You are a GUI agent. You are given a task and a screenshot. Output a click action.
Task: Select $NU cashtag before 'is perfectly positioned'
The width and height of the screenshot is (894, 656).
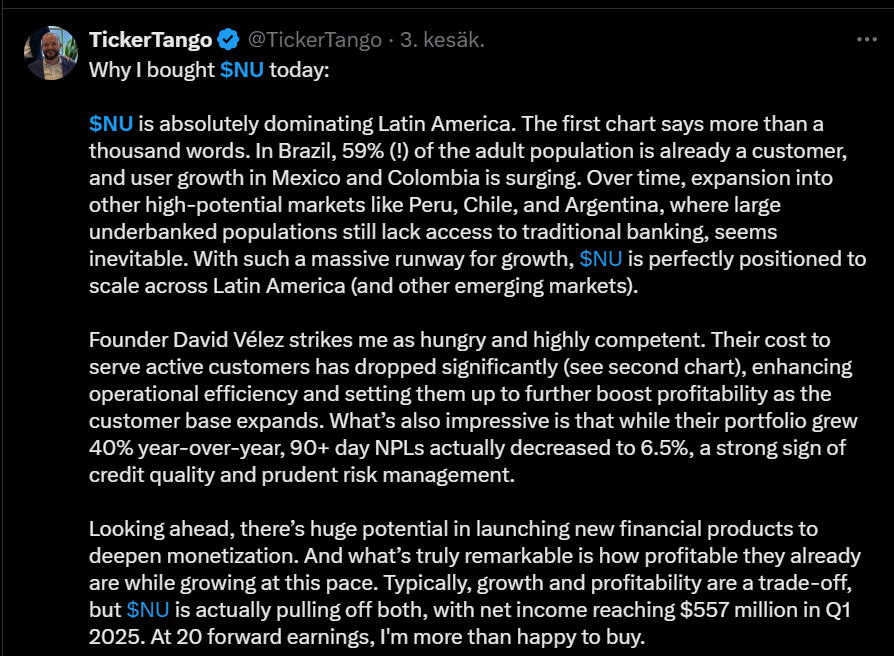pos(600,259)
